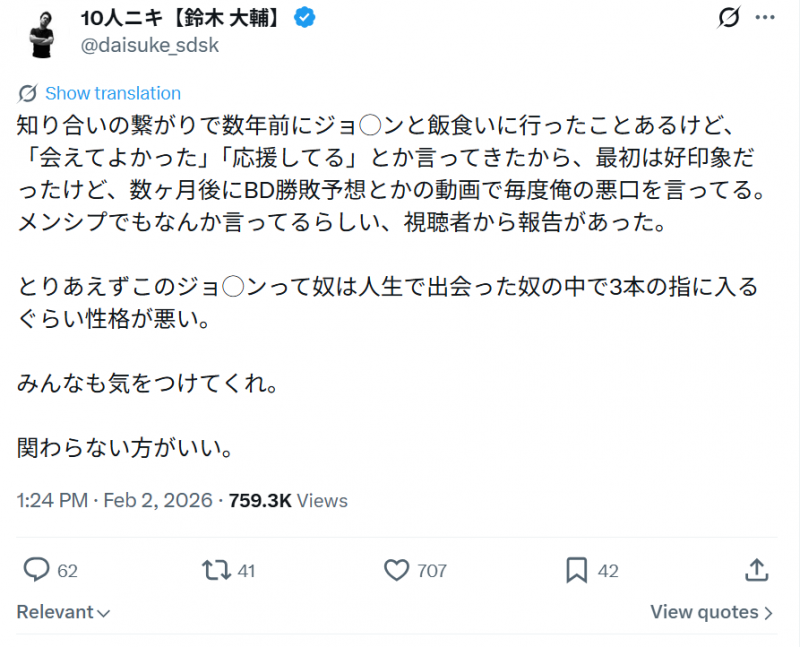Like the post with the heart icon
Screen dimensions: 800x647
click(x=397, y=570)
